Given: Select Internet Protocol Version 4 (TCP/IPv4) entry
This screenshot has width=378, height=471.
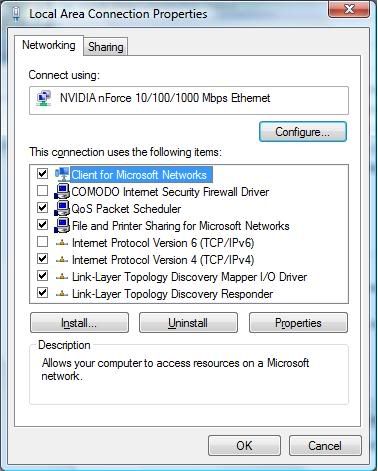Looking at the screenshot, I should point(163,260).
